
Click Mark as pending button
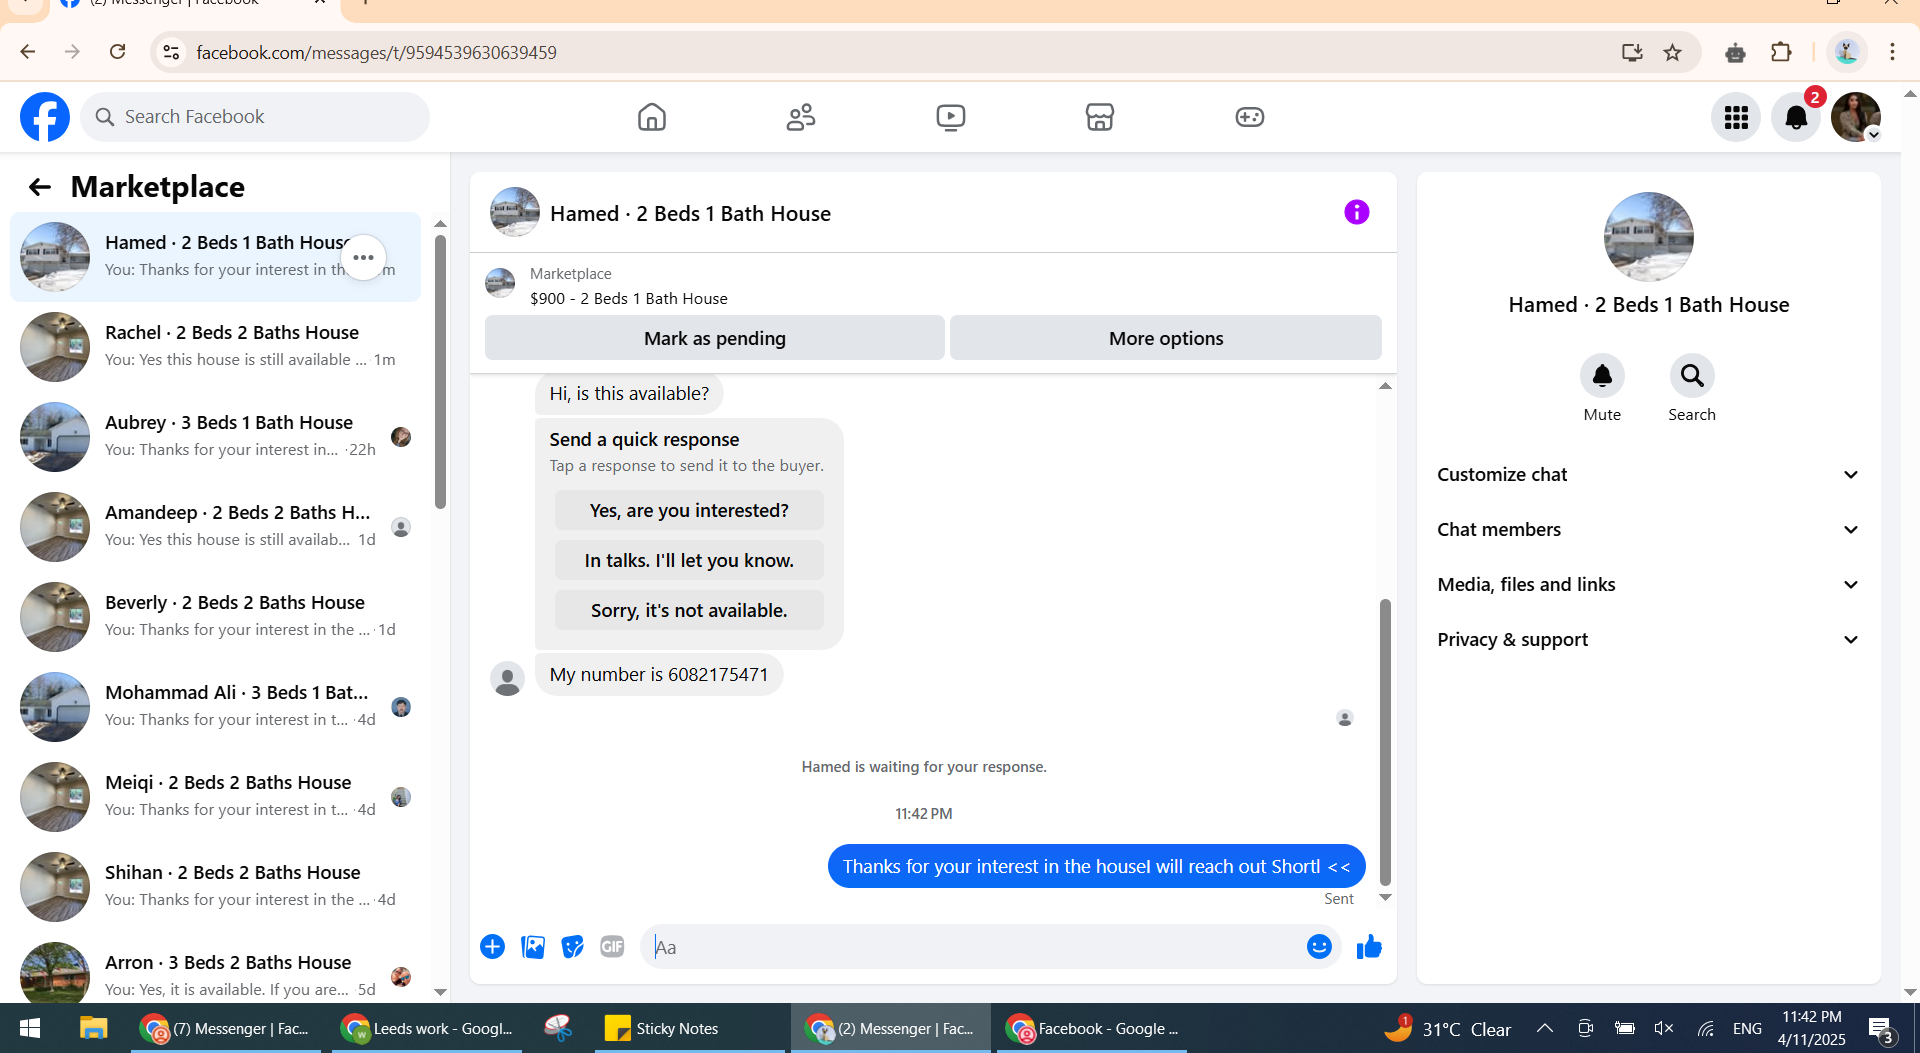coord(714,338)
